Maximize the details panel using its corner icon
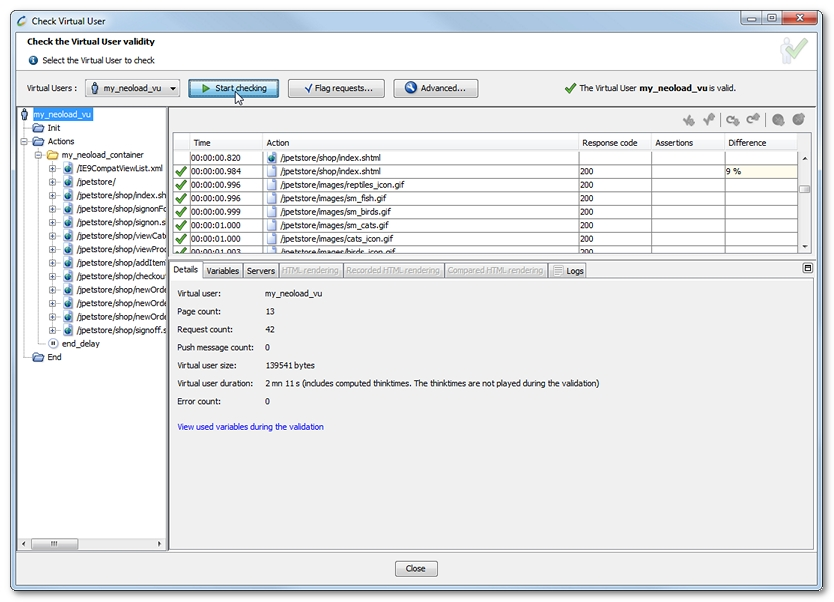 coord(807,268)
